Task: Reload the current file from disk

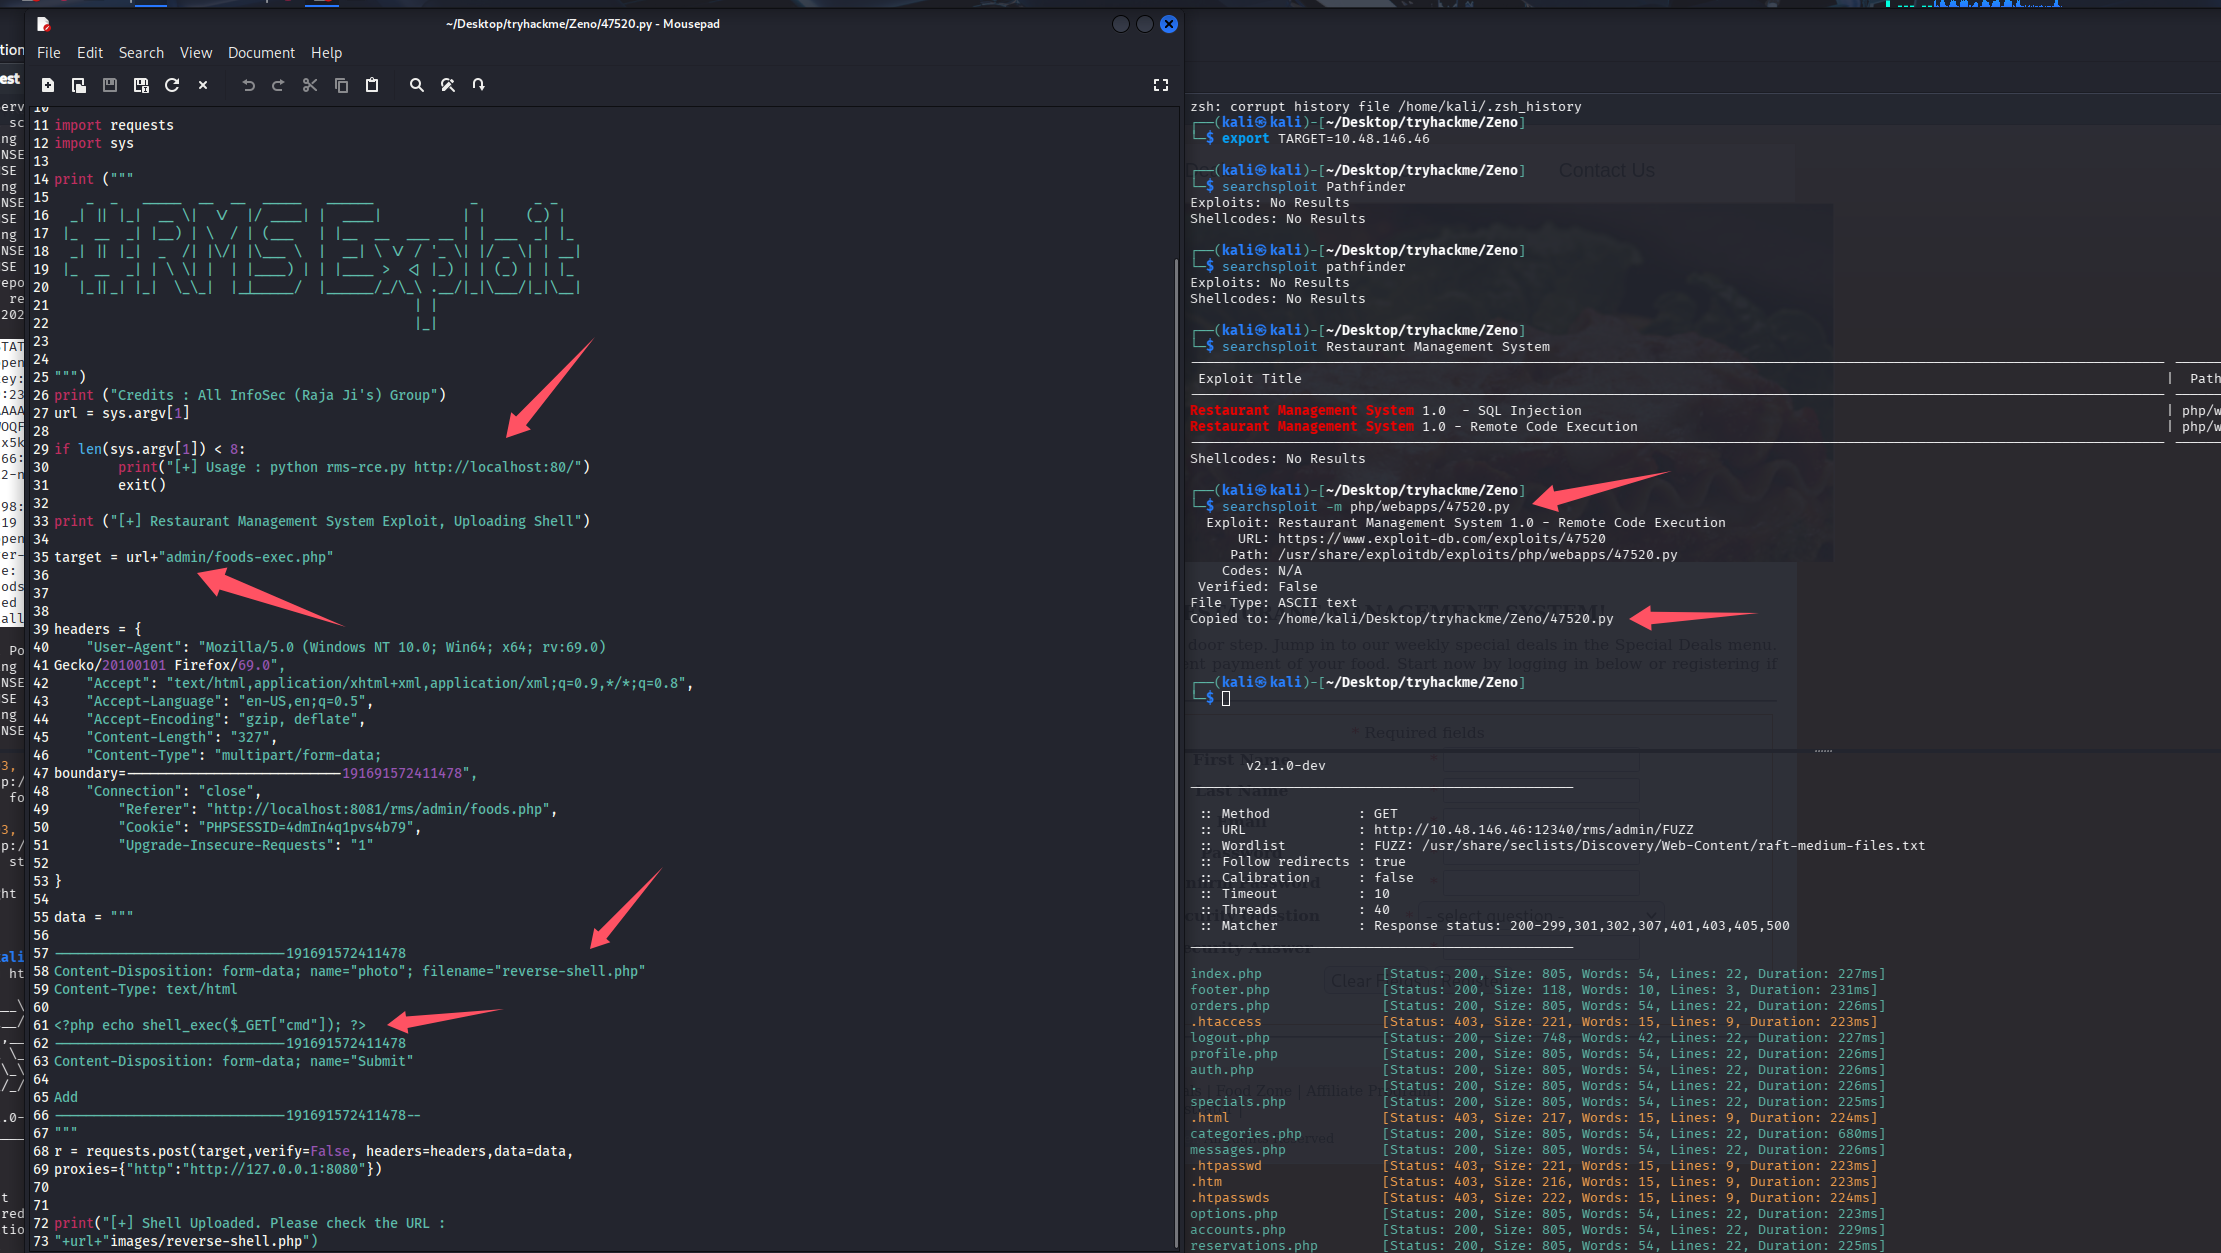Action: pos(172,85)
